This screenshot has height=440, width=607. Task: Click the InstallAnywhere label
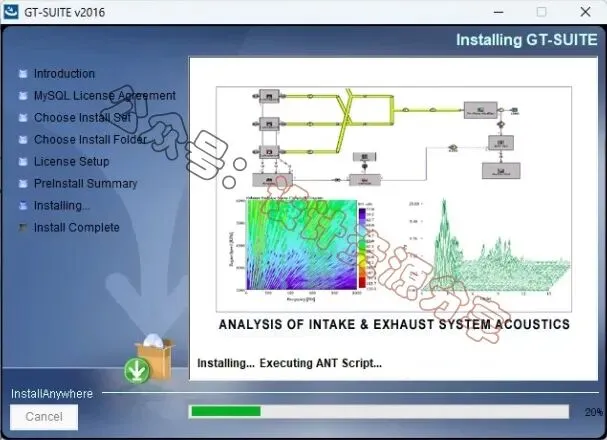pos(52,394)
